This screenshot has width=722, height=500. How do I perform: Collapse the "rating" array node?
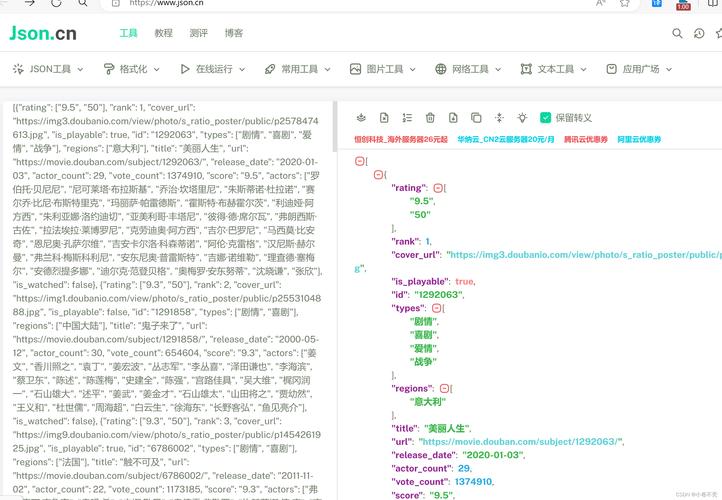438,188
